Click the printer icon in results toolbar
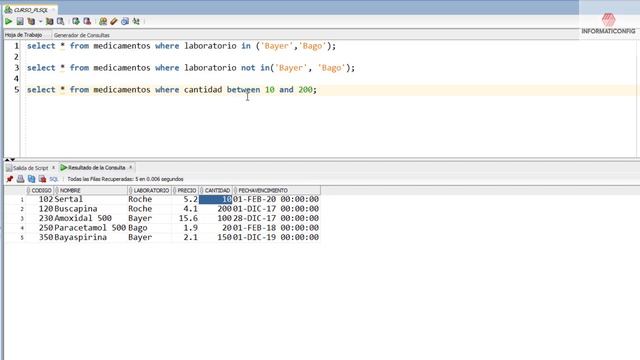640x360 pixels. (20, 179)
